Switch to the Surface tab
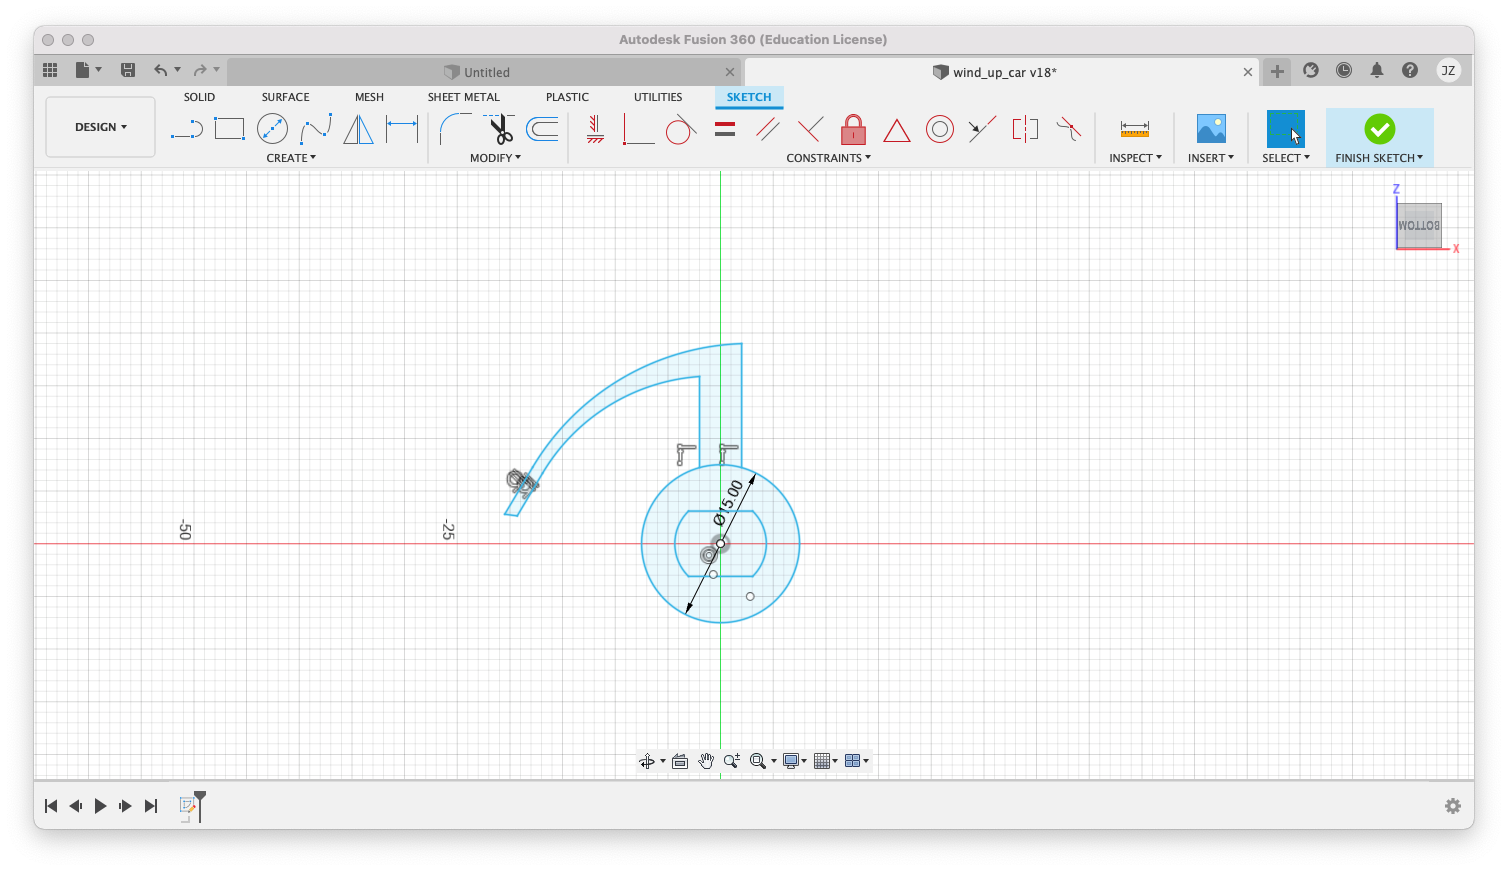The image size is (1508, 871). (286, 97)
